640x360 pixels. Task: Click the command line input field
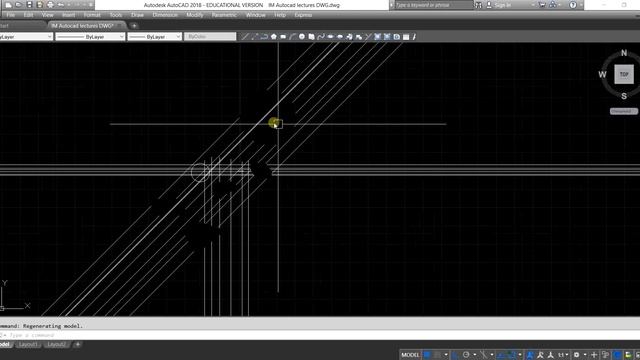(320, 335)
